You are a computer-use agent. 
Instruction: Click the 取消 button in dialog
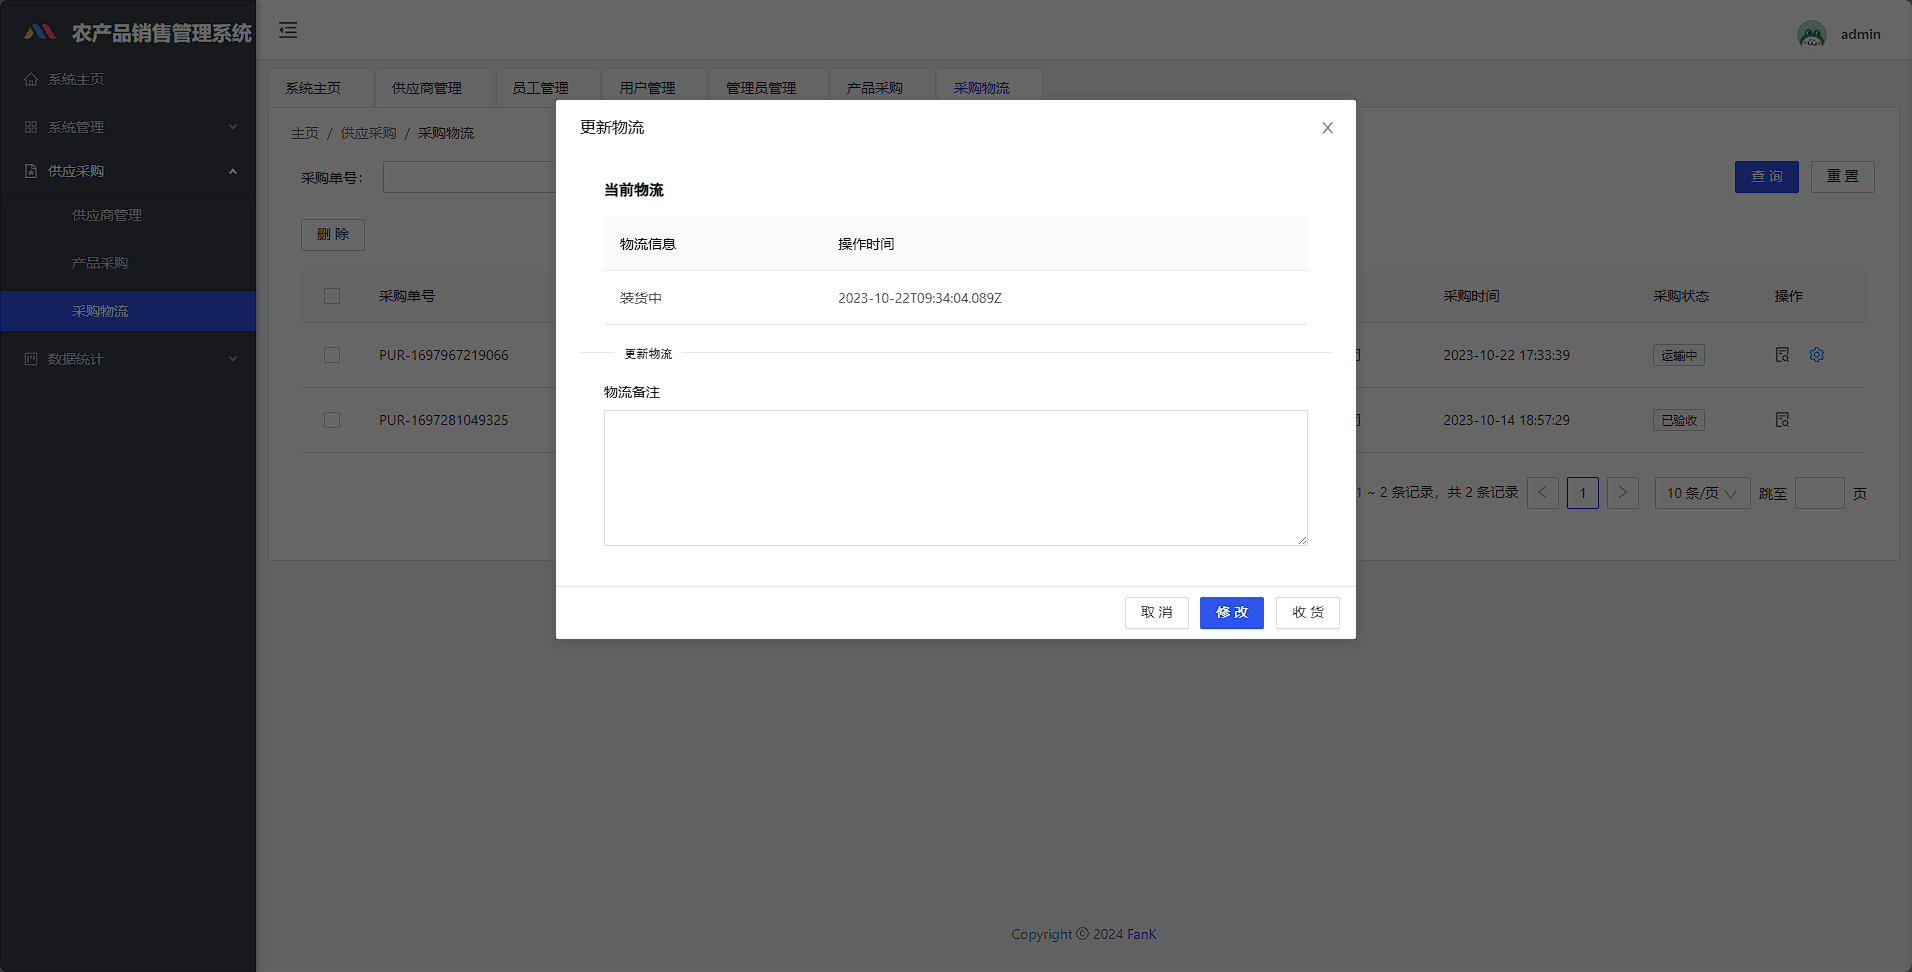click(x=1157, y=613)
